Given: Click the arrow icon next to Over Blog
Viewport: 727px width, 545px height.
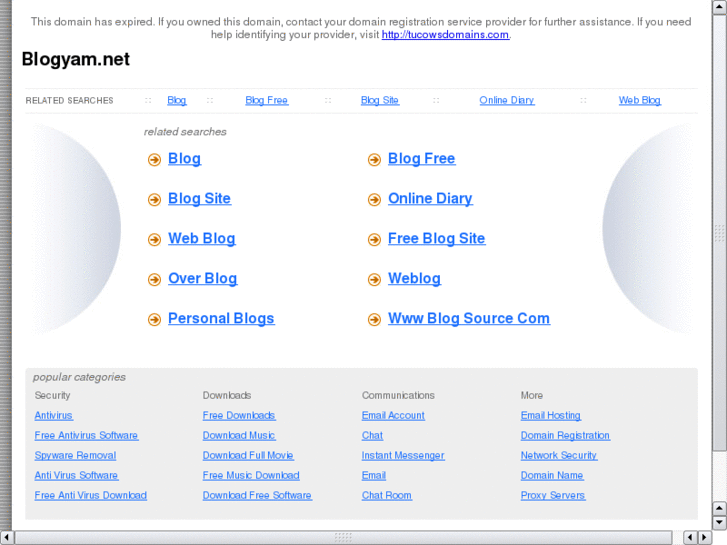Looking at the screenshot, I should [x=154, y=280].
